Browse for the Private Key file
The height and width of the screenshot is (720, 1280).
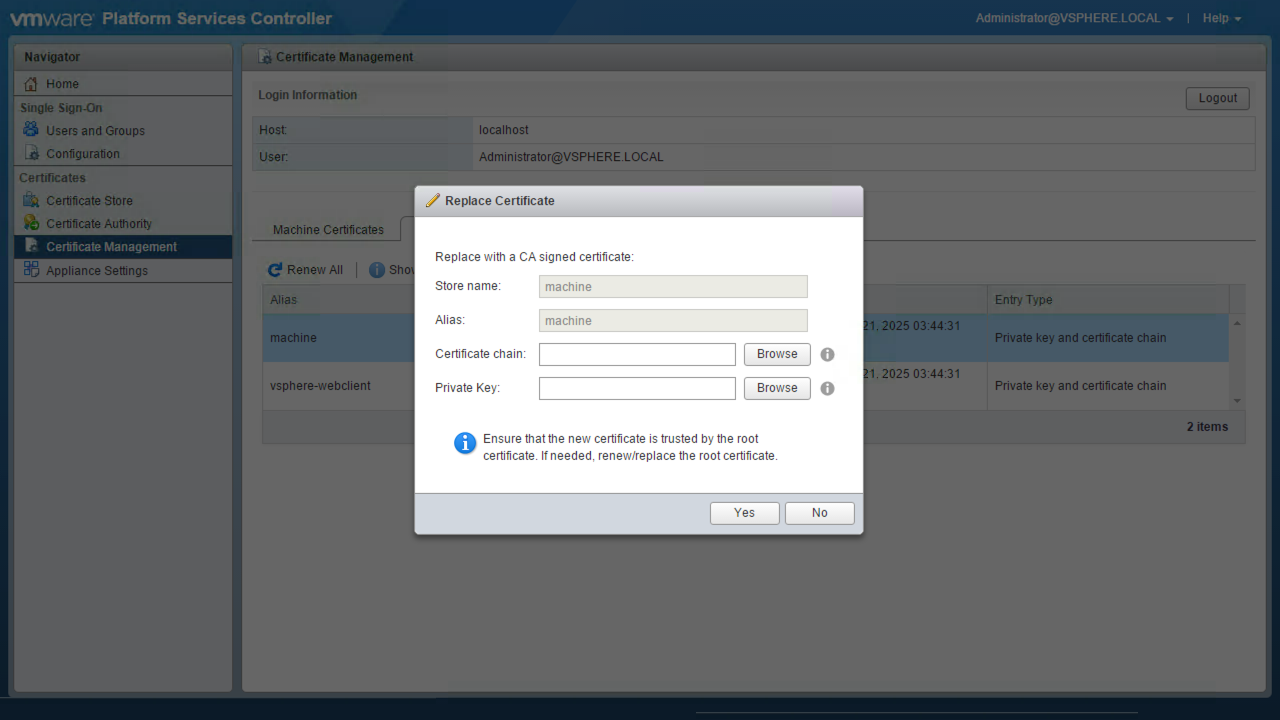[777, 388]
